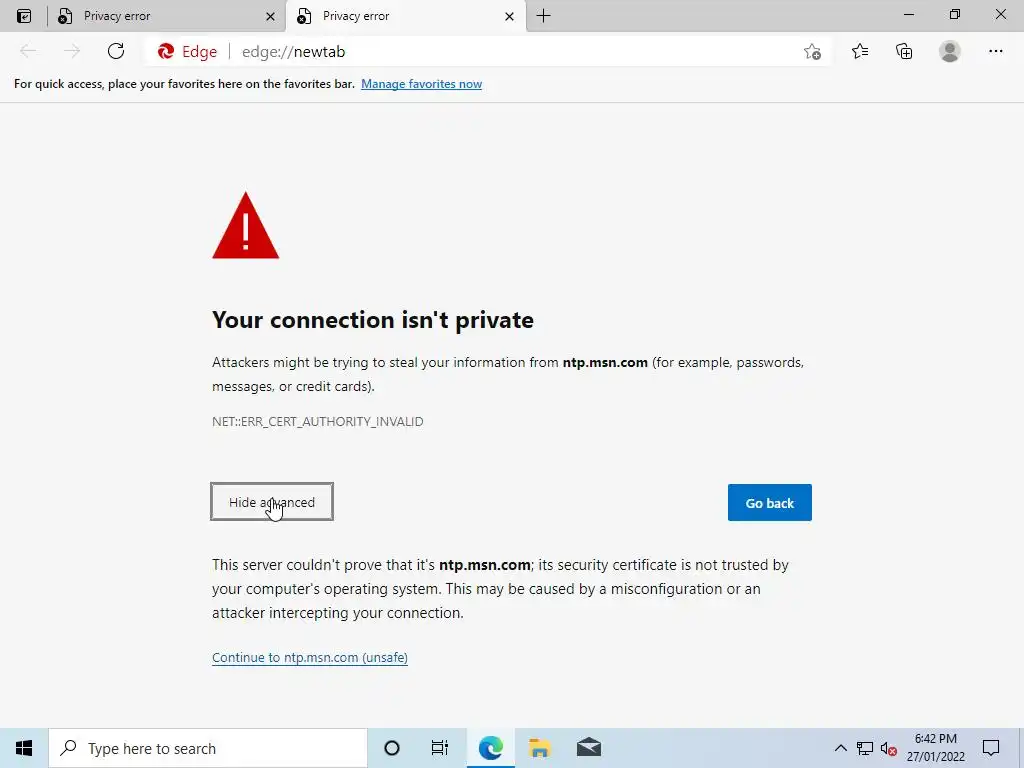
Task: Open Settings and more ellipsis menu
Action: coord(995,51)
